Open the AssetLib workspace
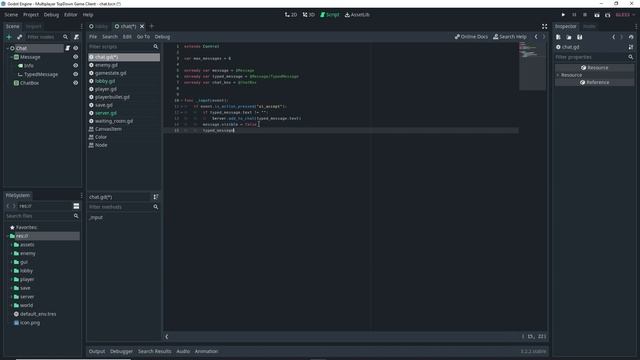 tap(357, 15)
